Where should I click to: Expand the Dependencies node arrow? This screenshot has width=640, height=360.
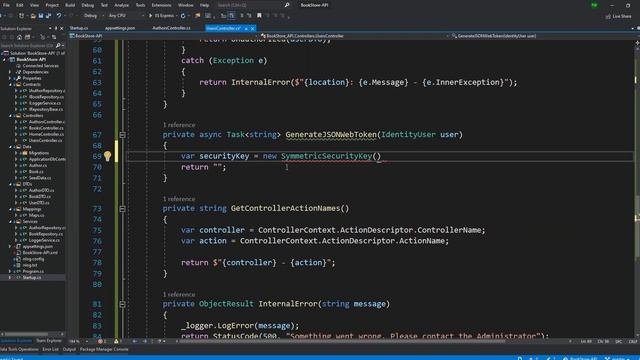pos(11,72)
